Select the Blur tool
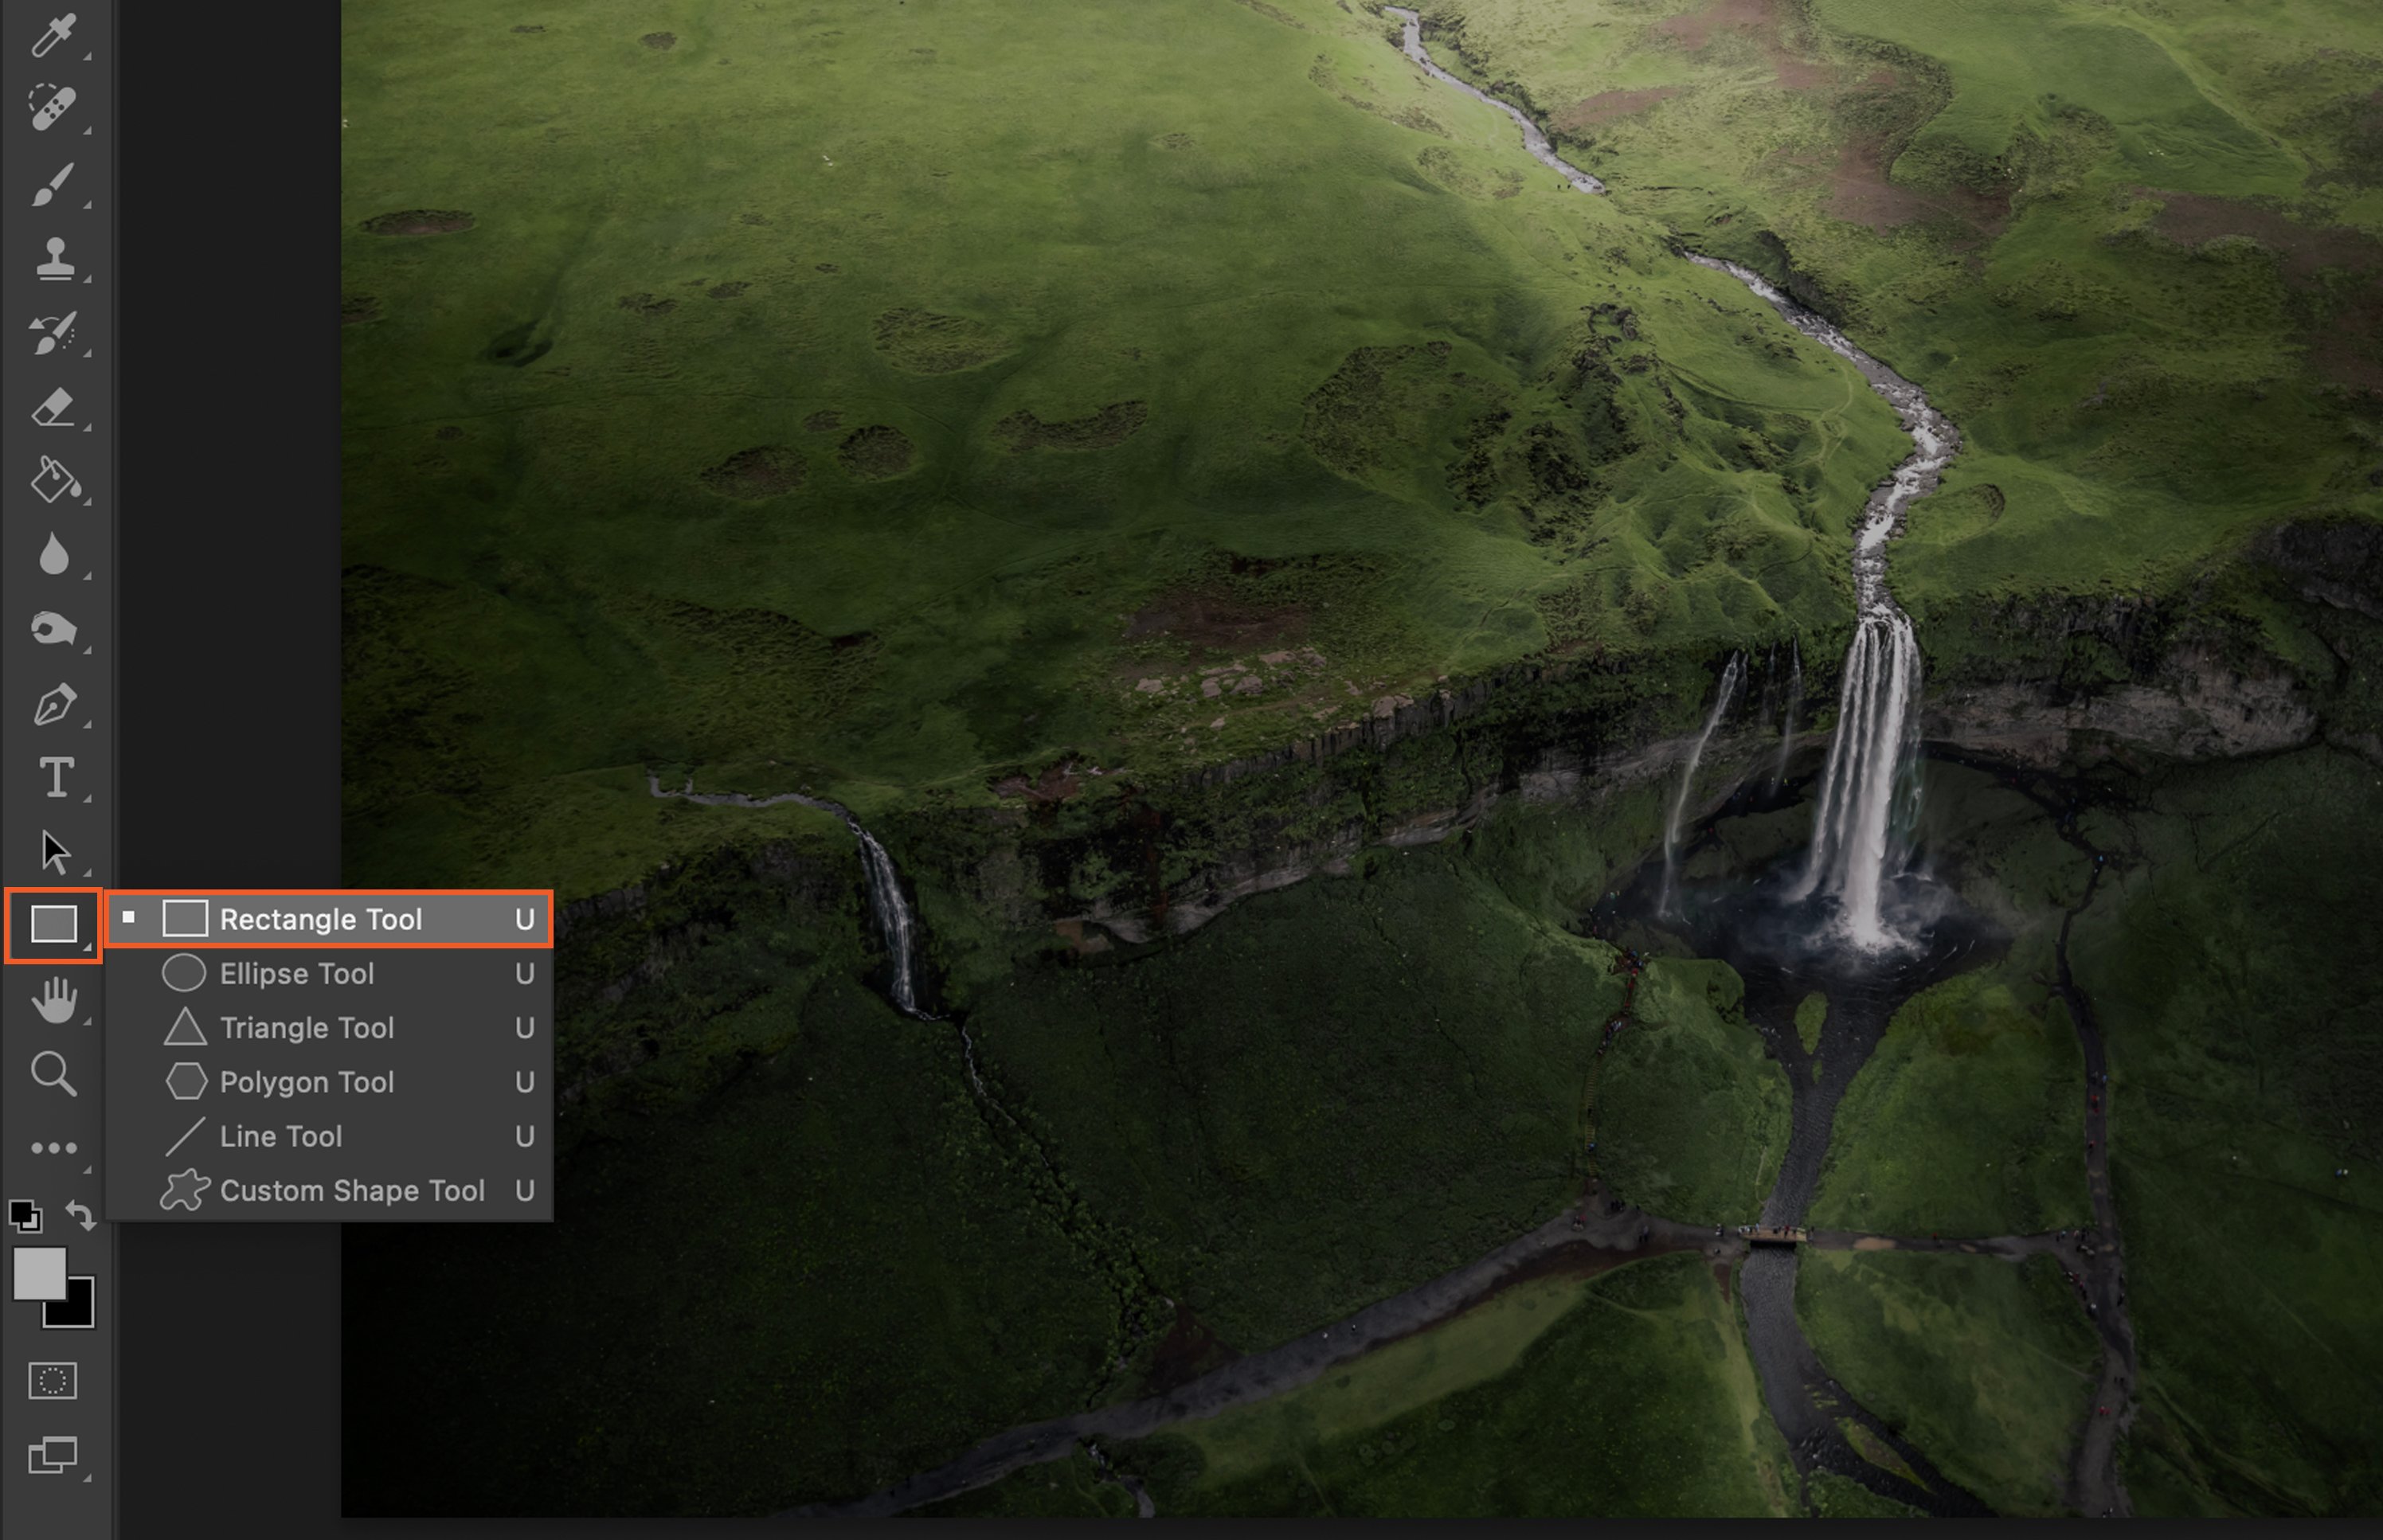Viewport: 2383px width, 1540px height. [x=53, y=554]
